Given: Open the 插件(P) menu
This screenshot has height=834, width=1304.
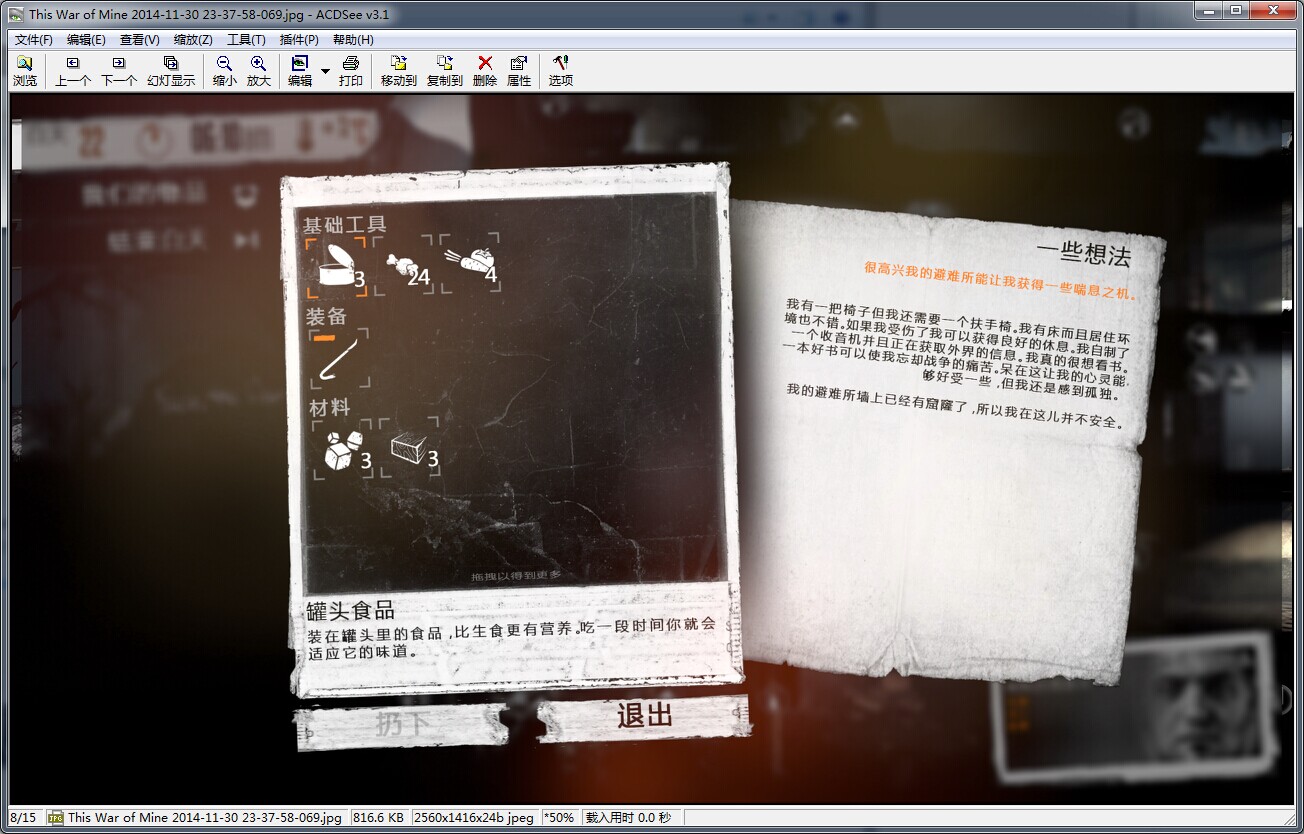Looking at the screenshot, I should pos(299,40).
